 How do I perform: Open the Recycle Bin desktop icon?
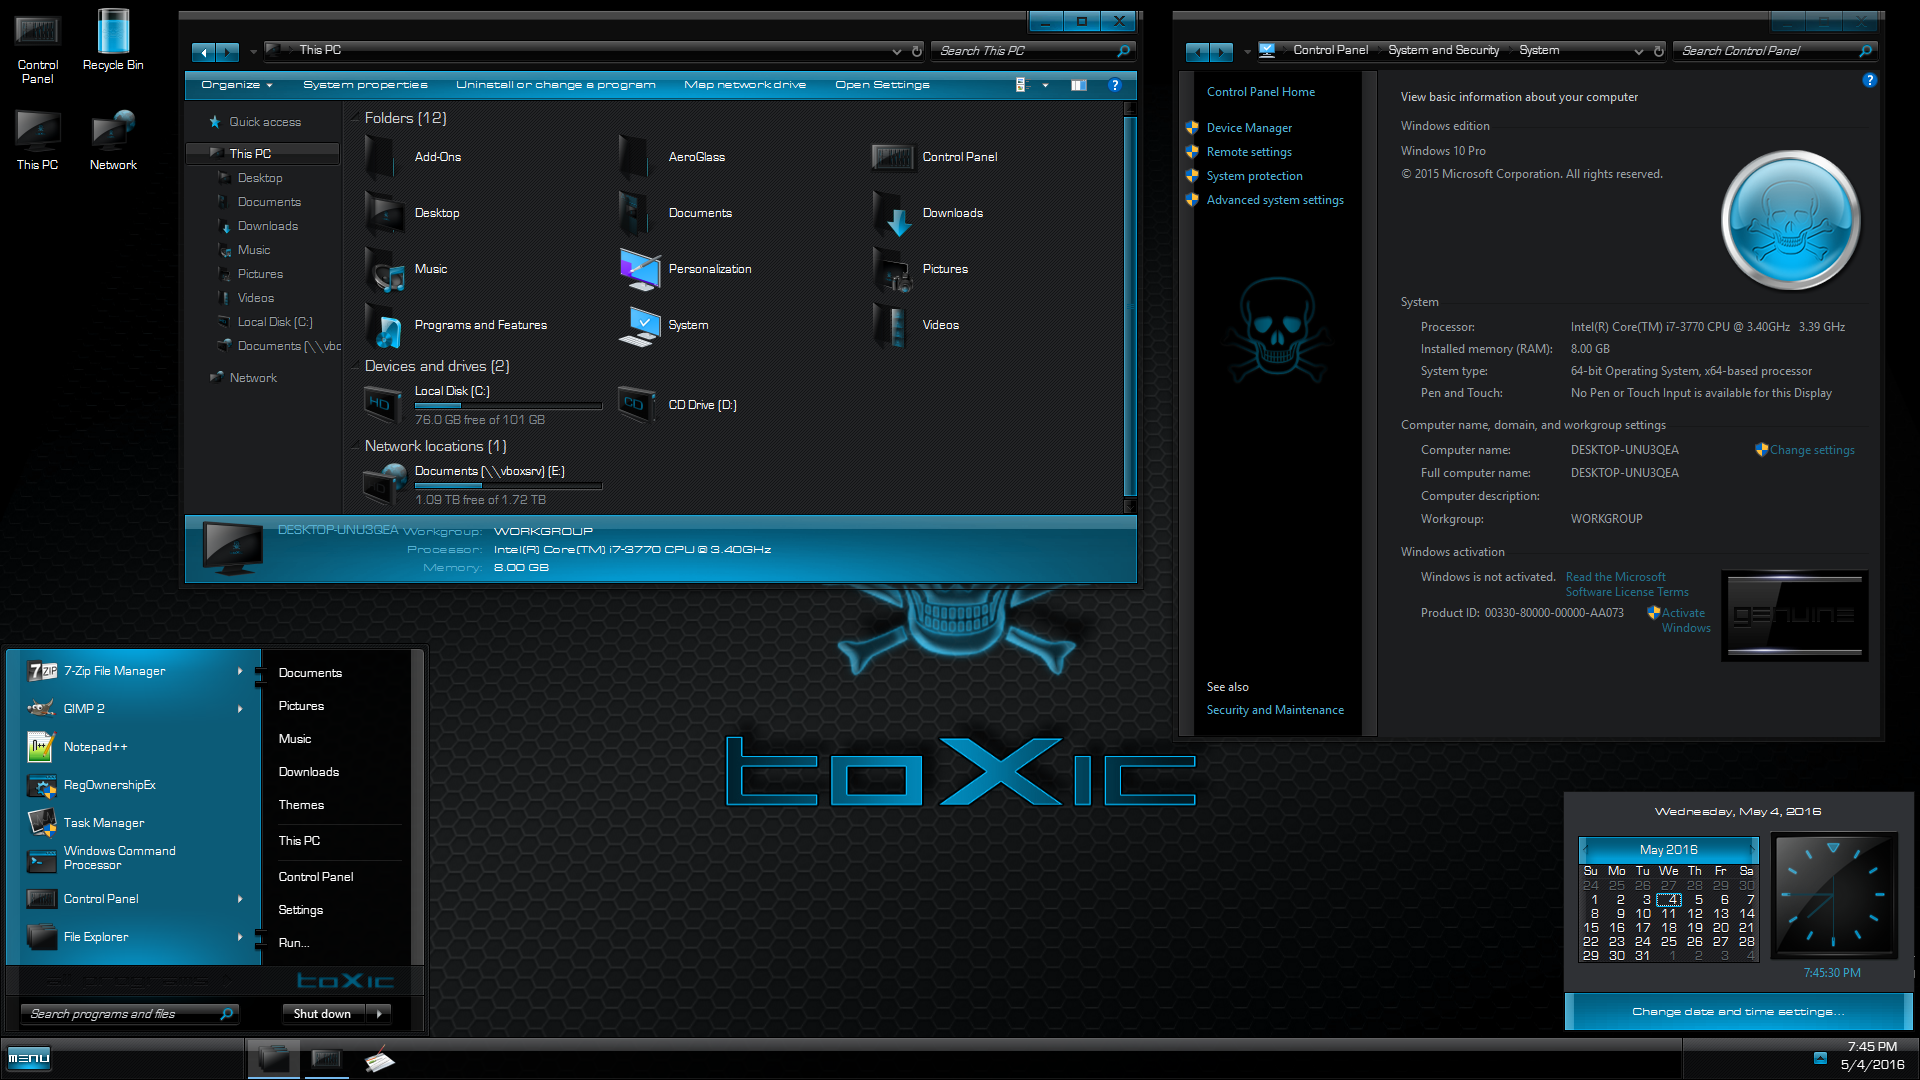113,40
